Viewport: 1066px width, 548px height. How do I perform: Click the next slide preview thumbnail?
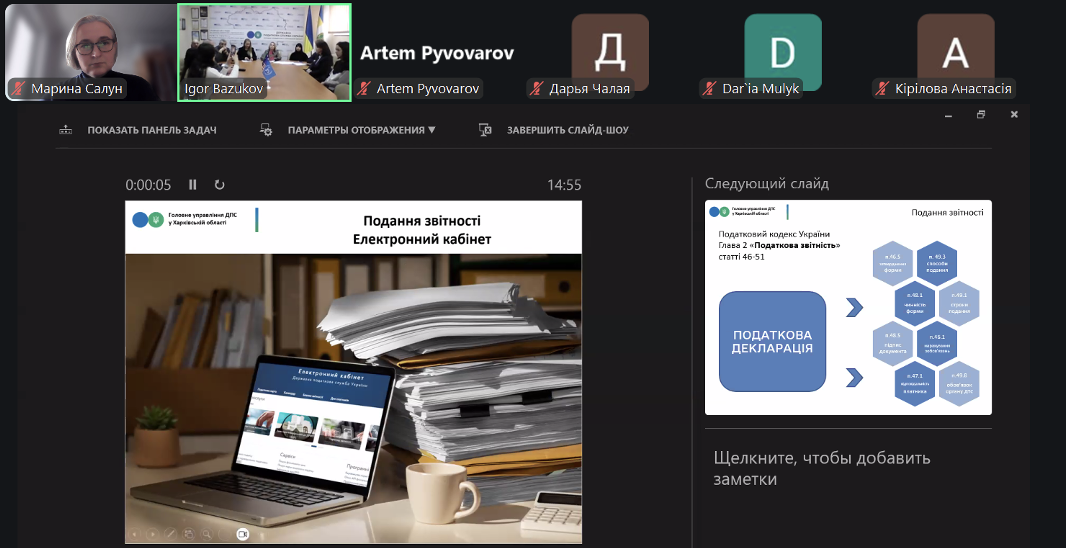coord(848,307)
